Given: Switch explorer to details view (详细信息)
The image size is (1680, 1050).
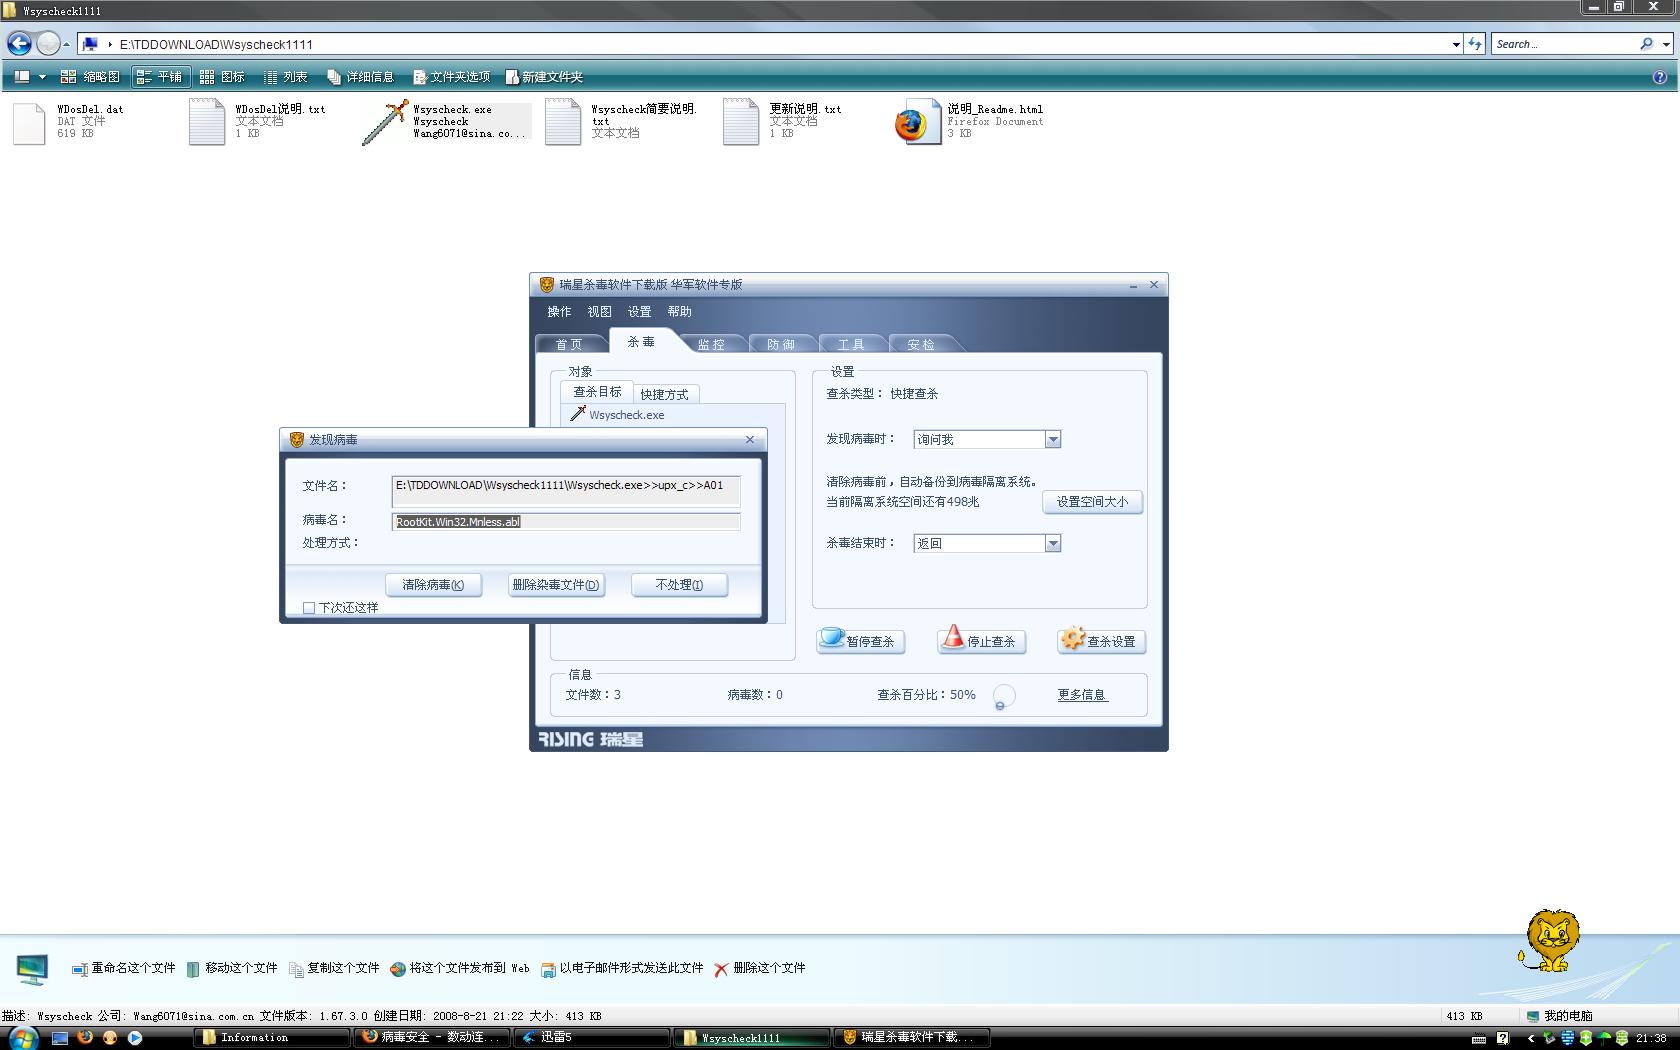Looking at the screenshot, I should pos(361,77).
